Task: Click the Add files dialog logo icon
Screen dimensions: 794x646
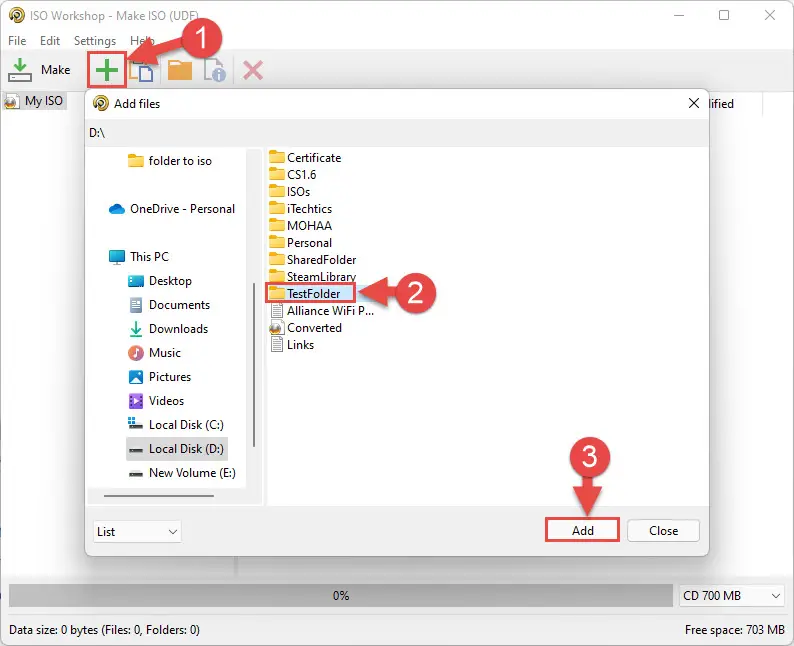Action: 101,103
